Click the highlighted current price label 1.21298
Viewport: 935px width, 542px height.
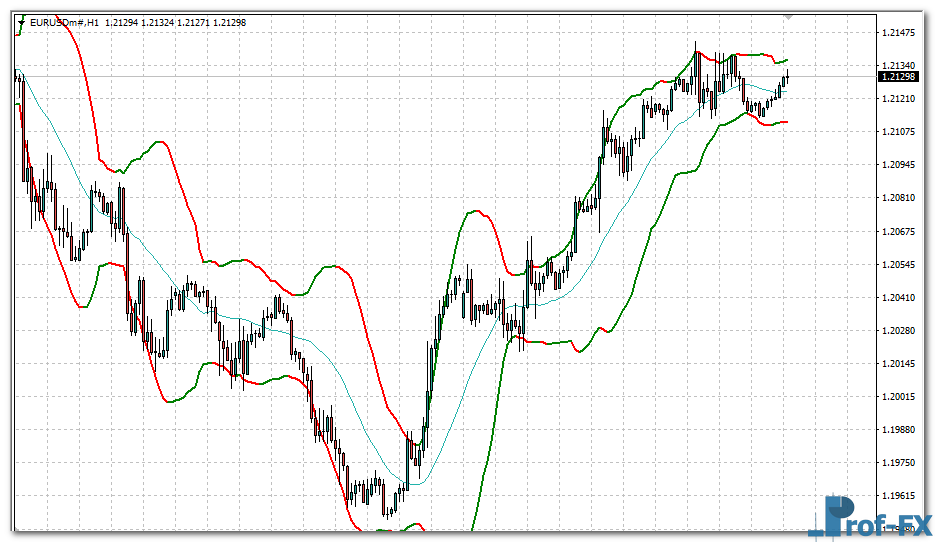click(898, 77)
